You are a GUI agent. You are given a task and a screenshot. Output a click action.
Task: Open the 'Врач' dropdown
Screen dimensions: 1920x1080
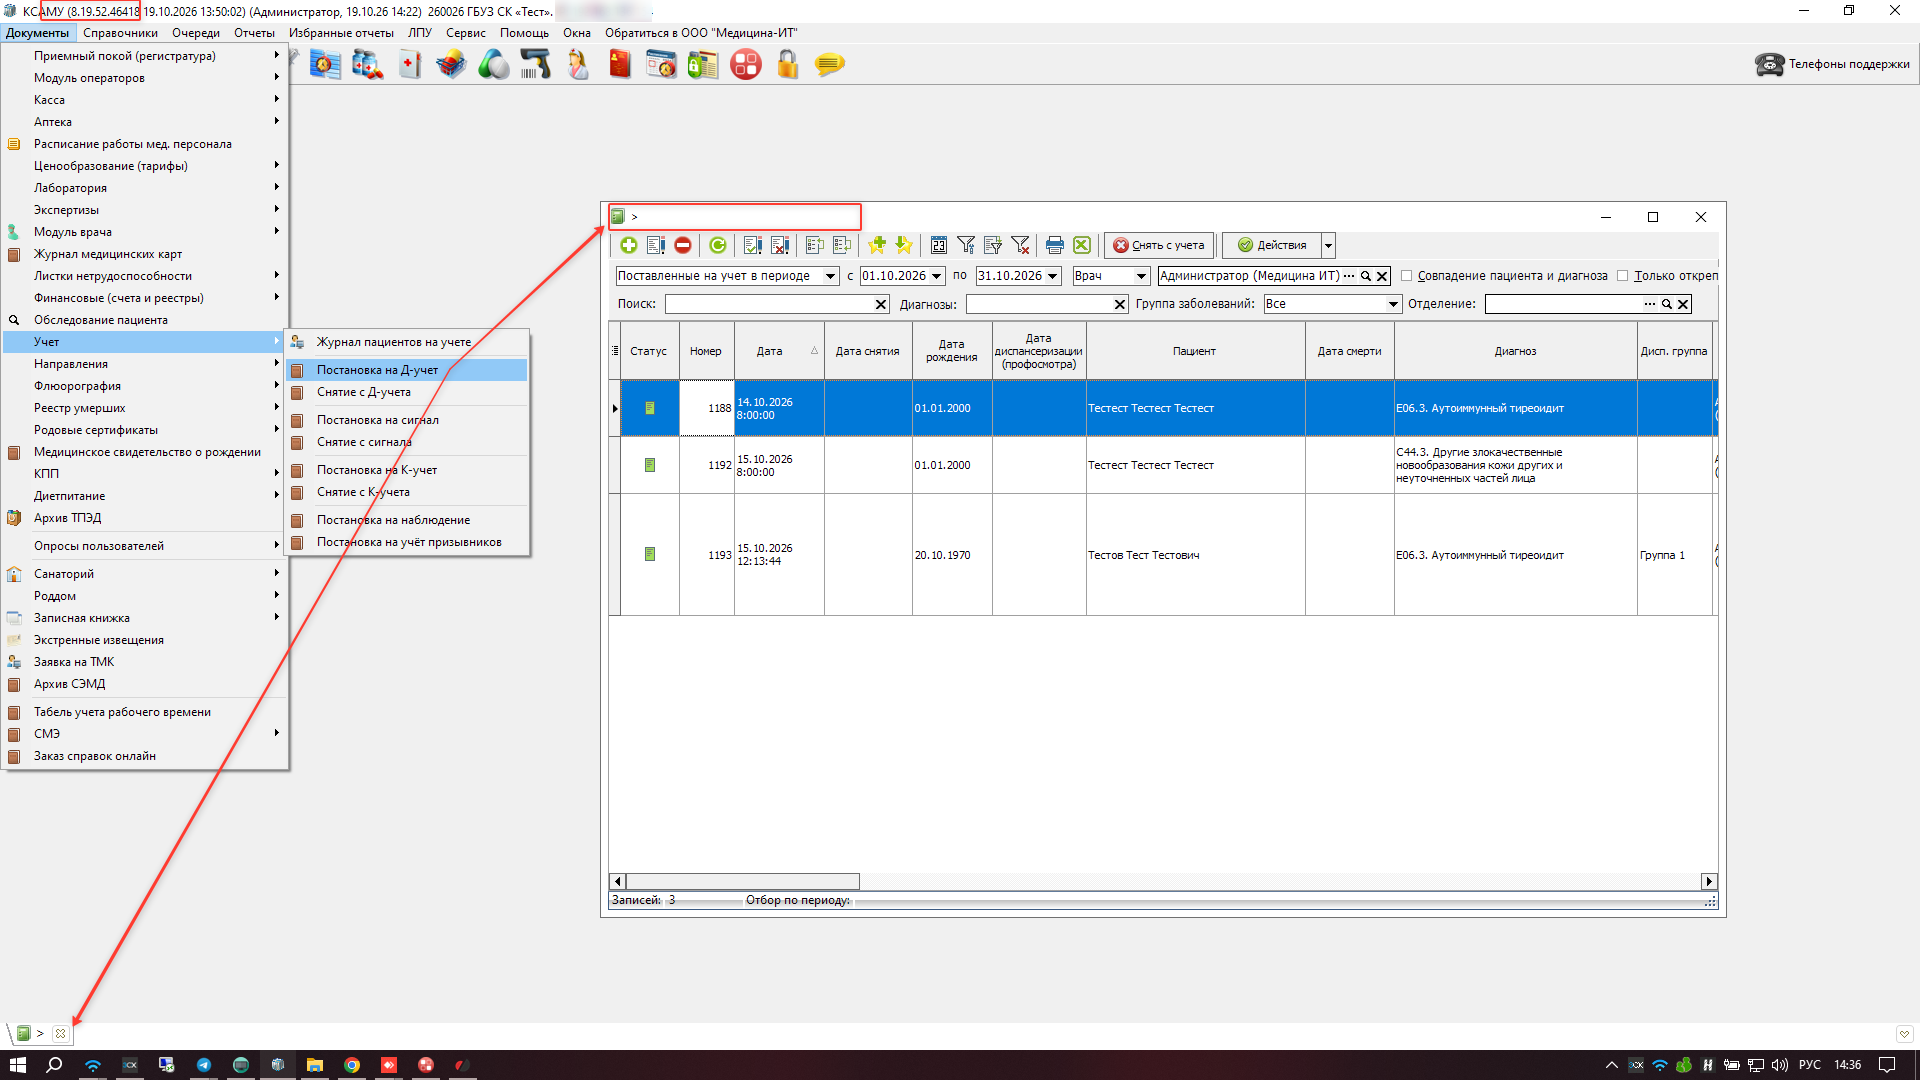point(1141,276)
